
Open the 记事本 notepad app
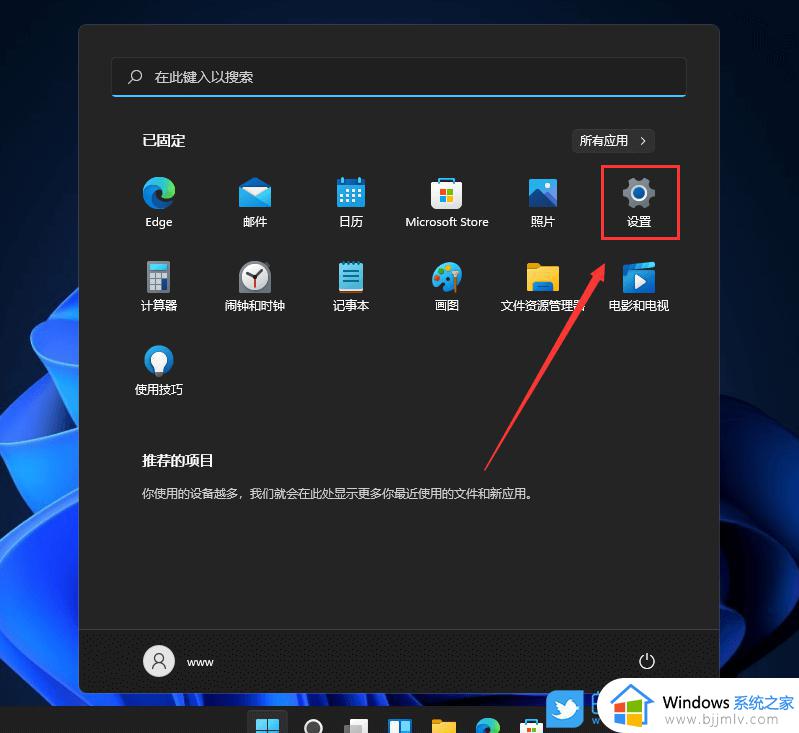click(351, 286)
